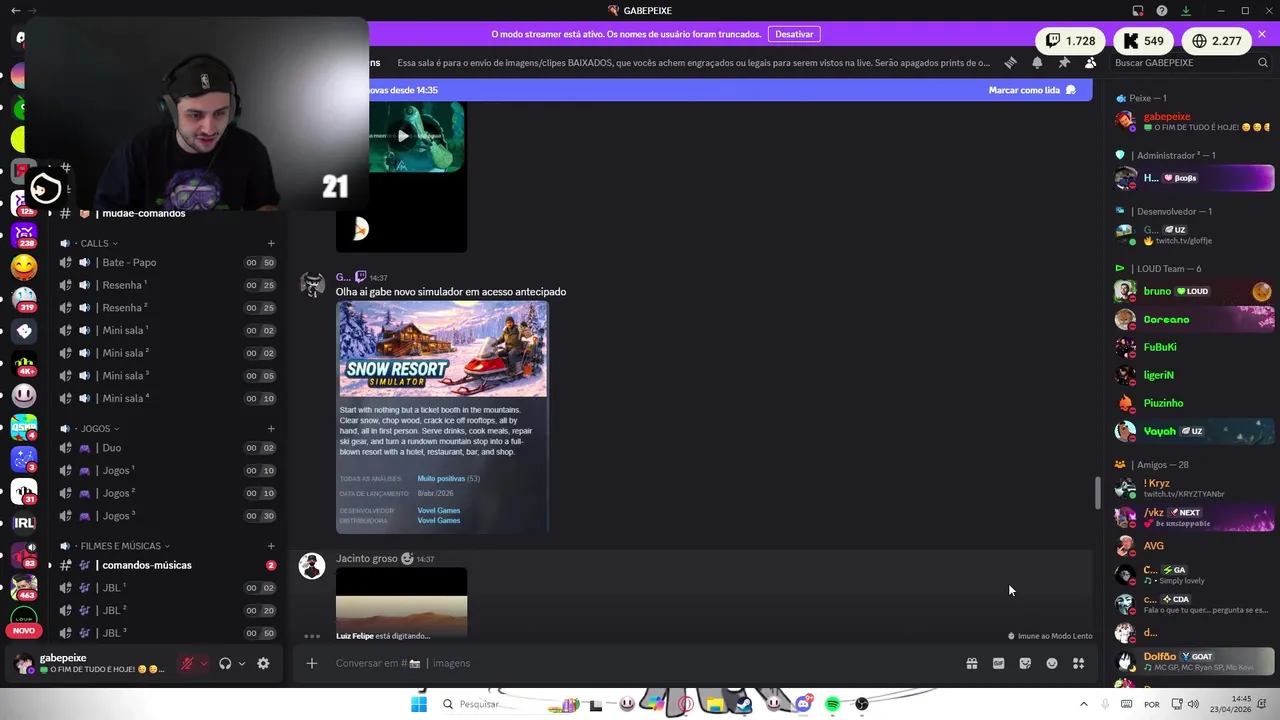
Task: Click the plus attachment button in message bar
Action: (312, 663)
